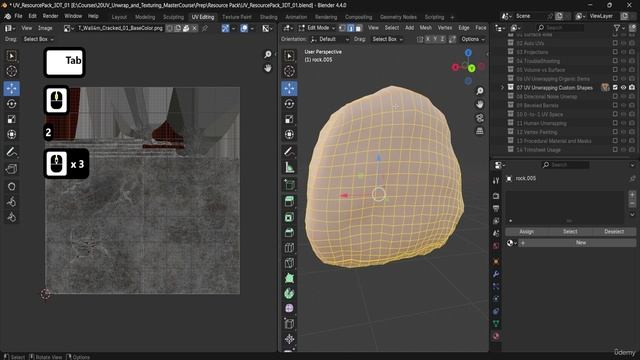Open the Material properties tab
Screen dimensions: 640x360
click(x=496, y=336)
